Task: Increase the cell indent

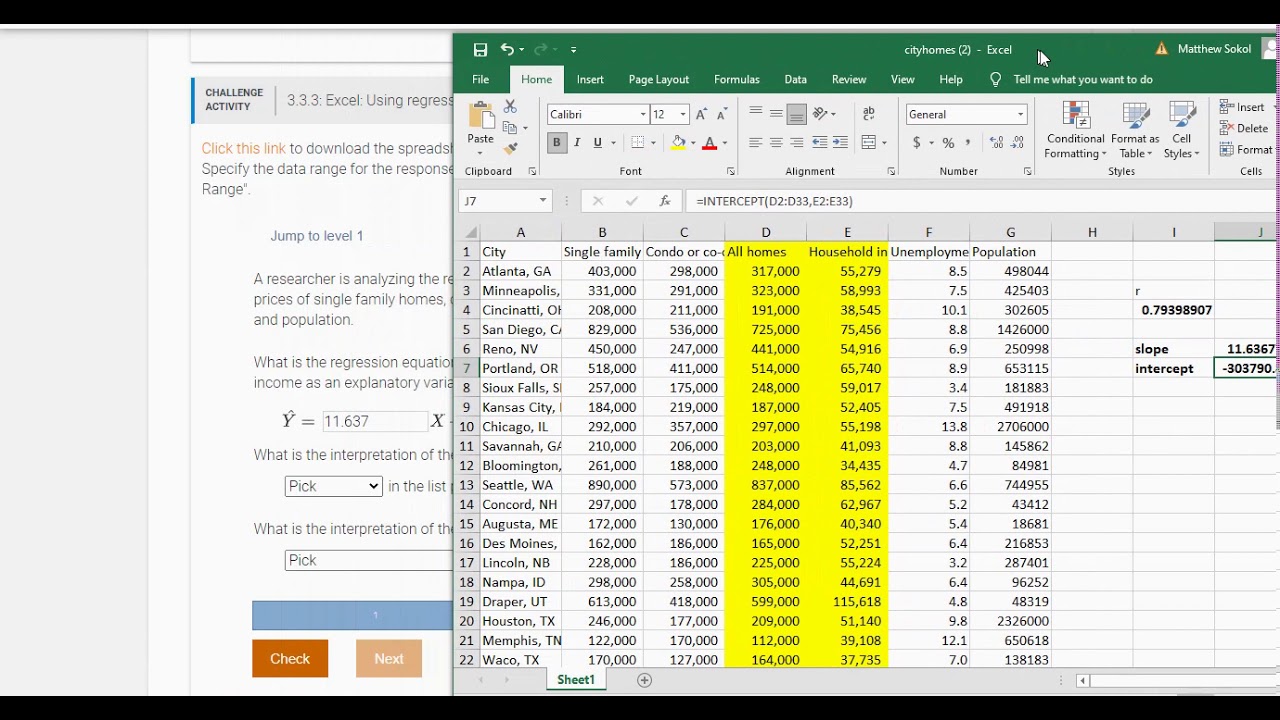Action: click(x=841, y=143)
